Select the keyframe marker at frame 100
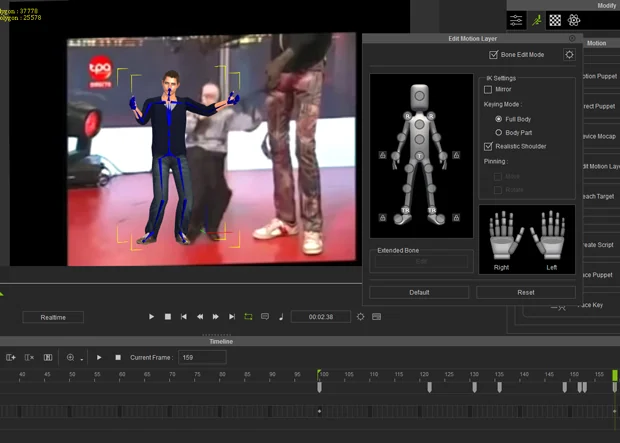This screenshot has height=443, width=620. (319, 387)
